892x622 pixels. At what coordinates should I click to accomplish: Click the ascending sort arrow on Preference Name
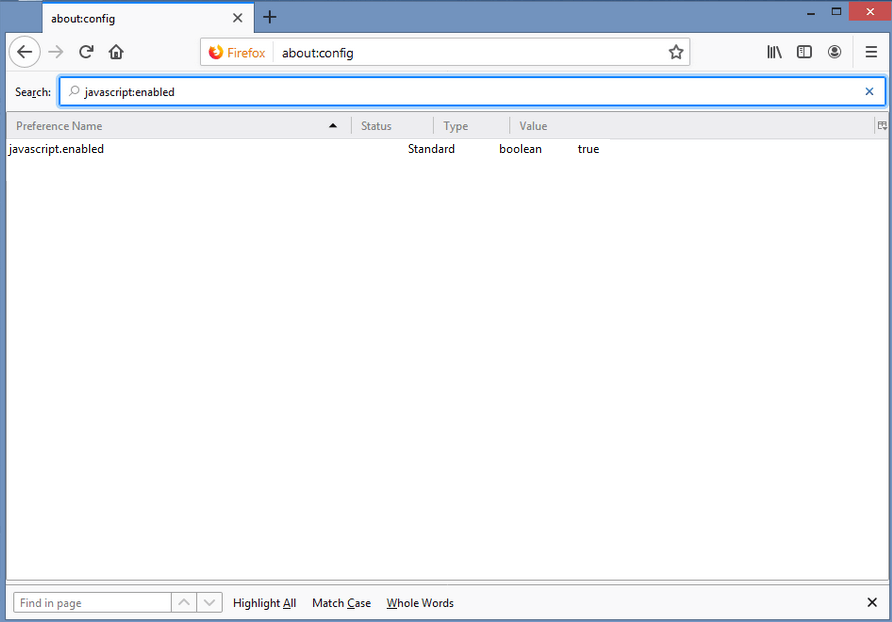tap(333, 126)
